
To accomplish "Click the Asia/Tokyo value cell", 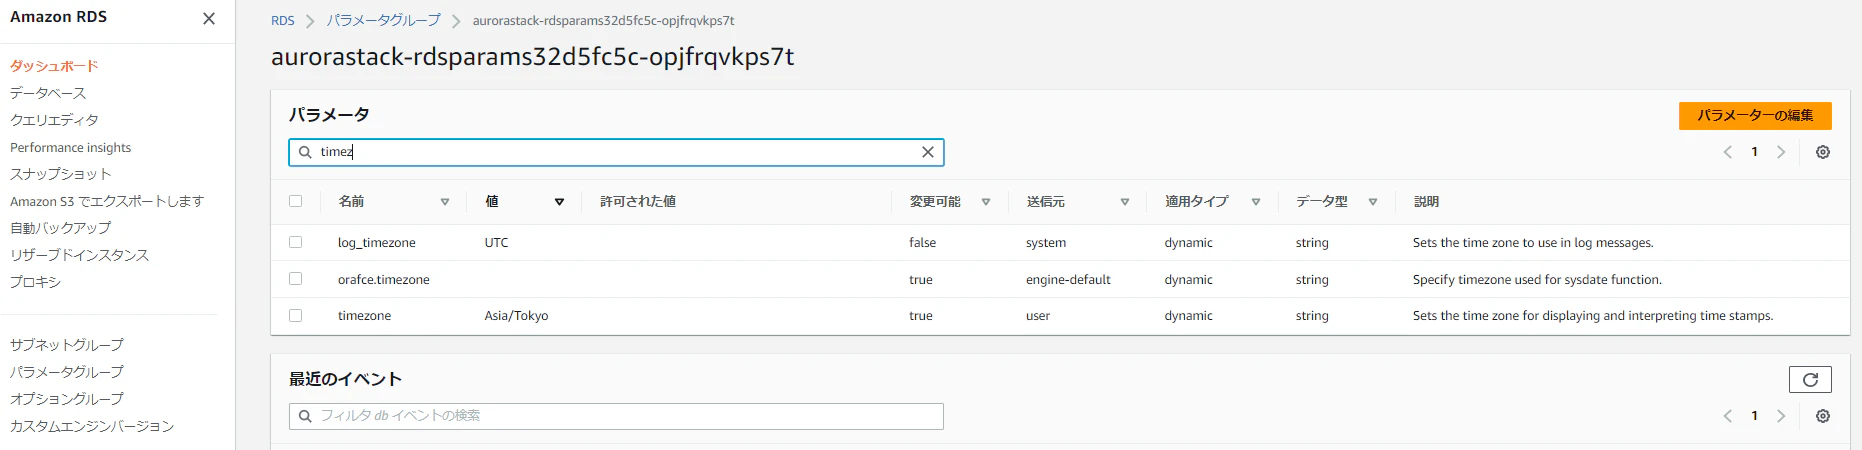I will click(x=516, y=316).
